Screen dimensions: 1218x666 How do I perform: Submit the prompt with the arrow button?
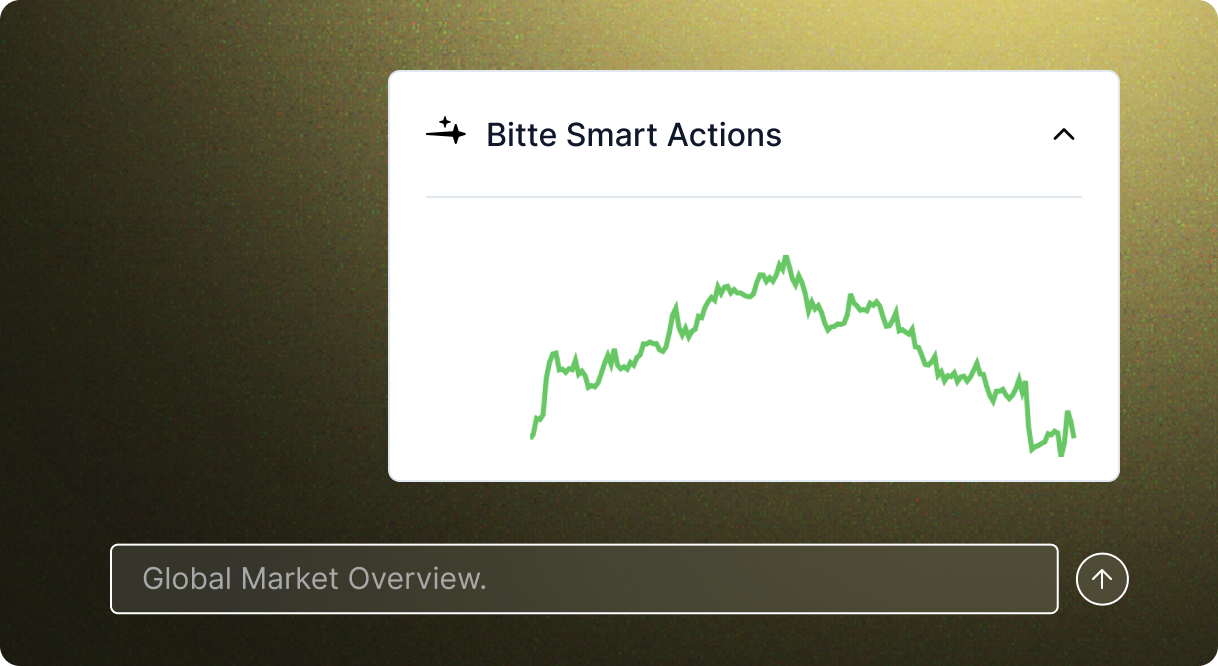(1102, 579)
